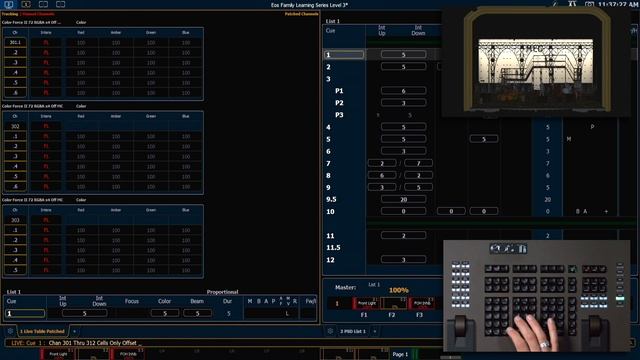640x360 pixels.
Task: Click Intens FL value for channel 302
Action: tap(46, 127)
